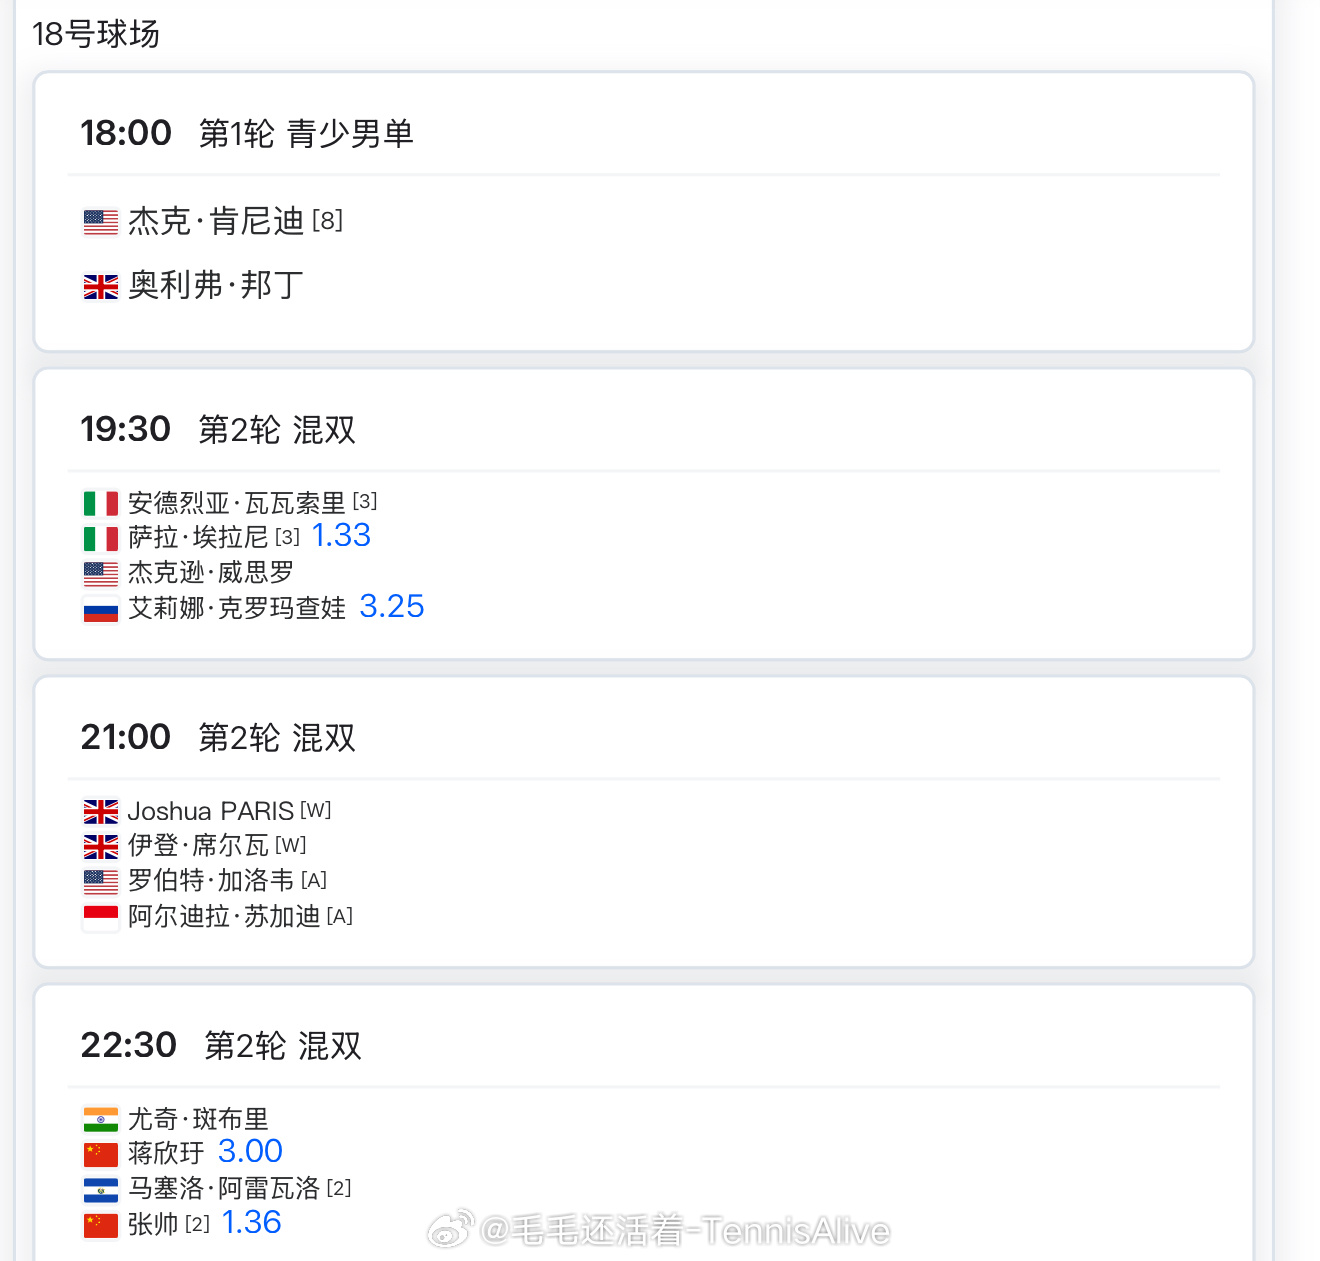Open player 杰克·肯尼迪 seeded 8
The image size is (1320, 1261).
[x=235, y=221]
